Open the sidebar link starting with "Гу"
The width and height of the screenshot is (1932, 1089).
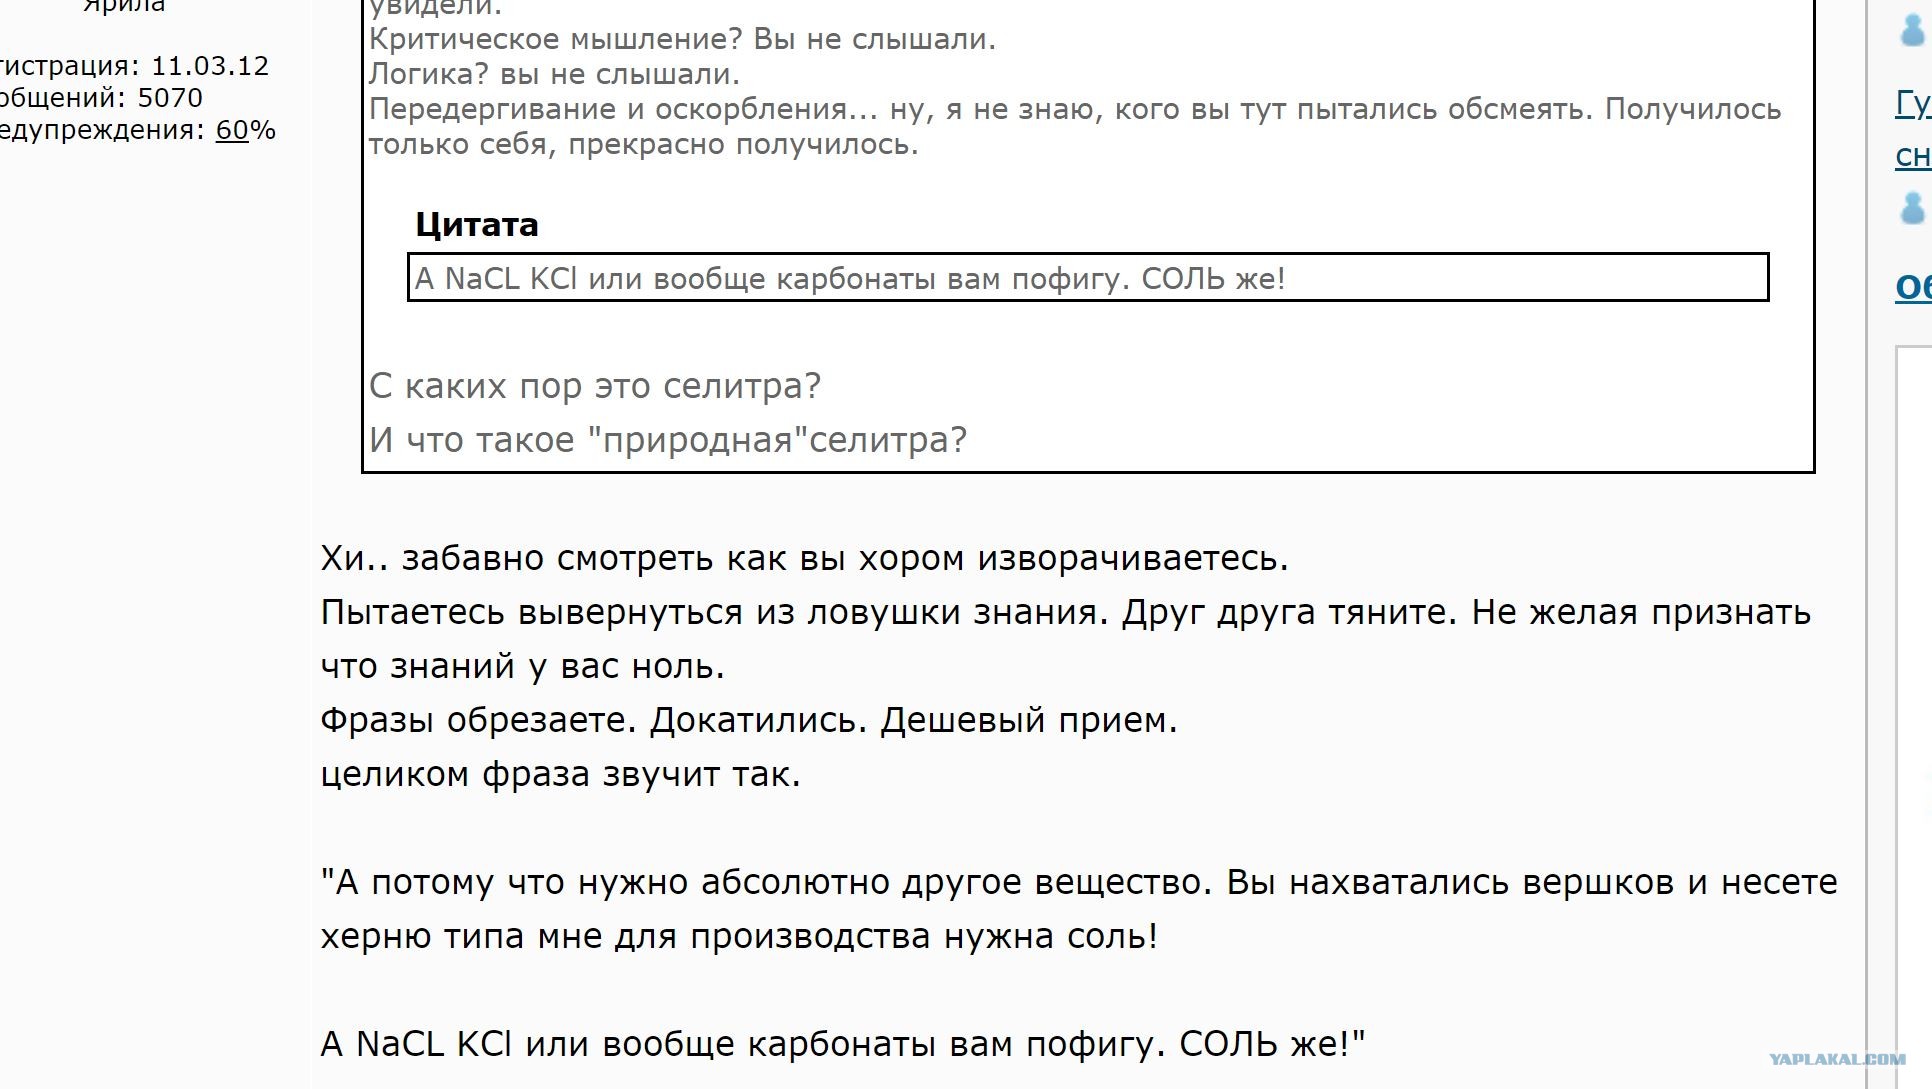tap(1913, 104)
